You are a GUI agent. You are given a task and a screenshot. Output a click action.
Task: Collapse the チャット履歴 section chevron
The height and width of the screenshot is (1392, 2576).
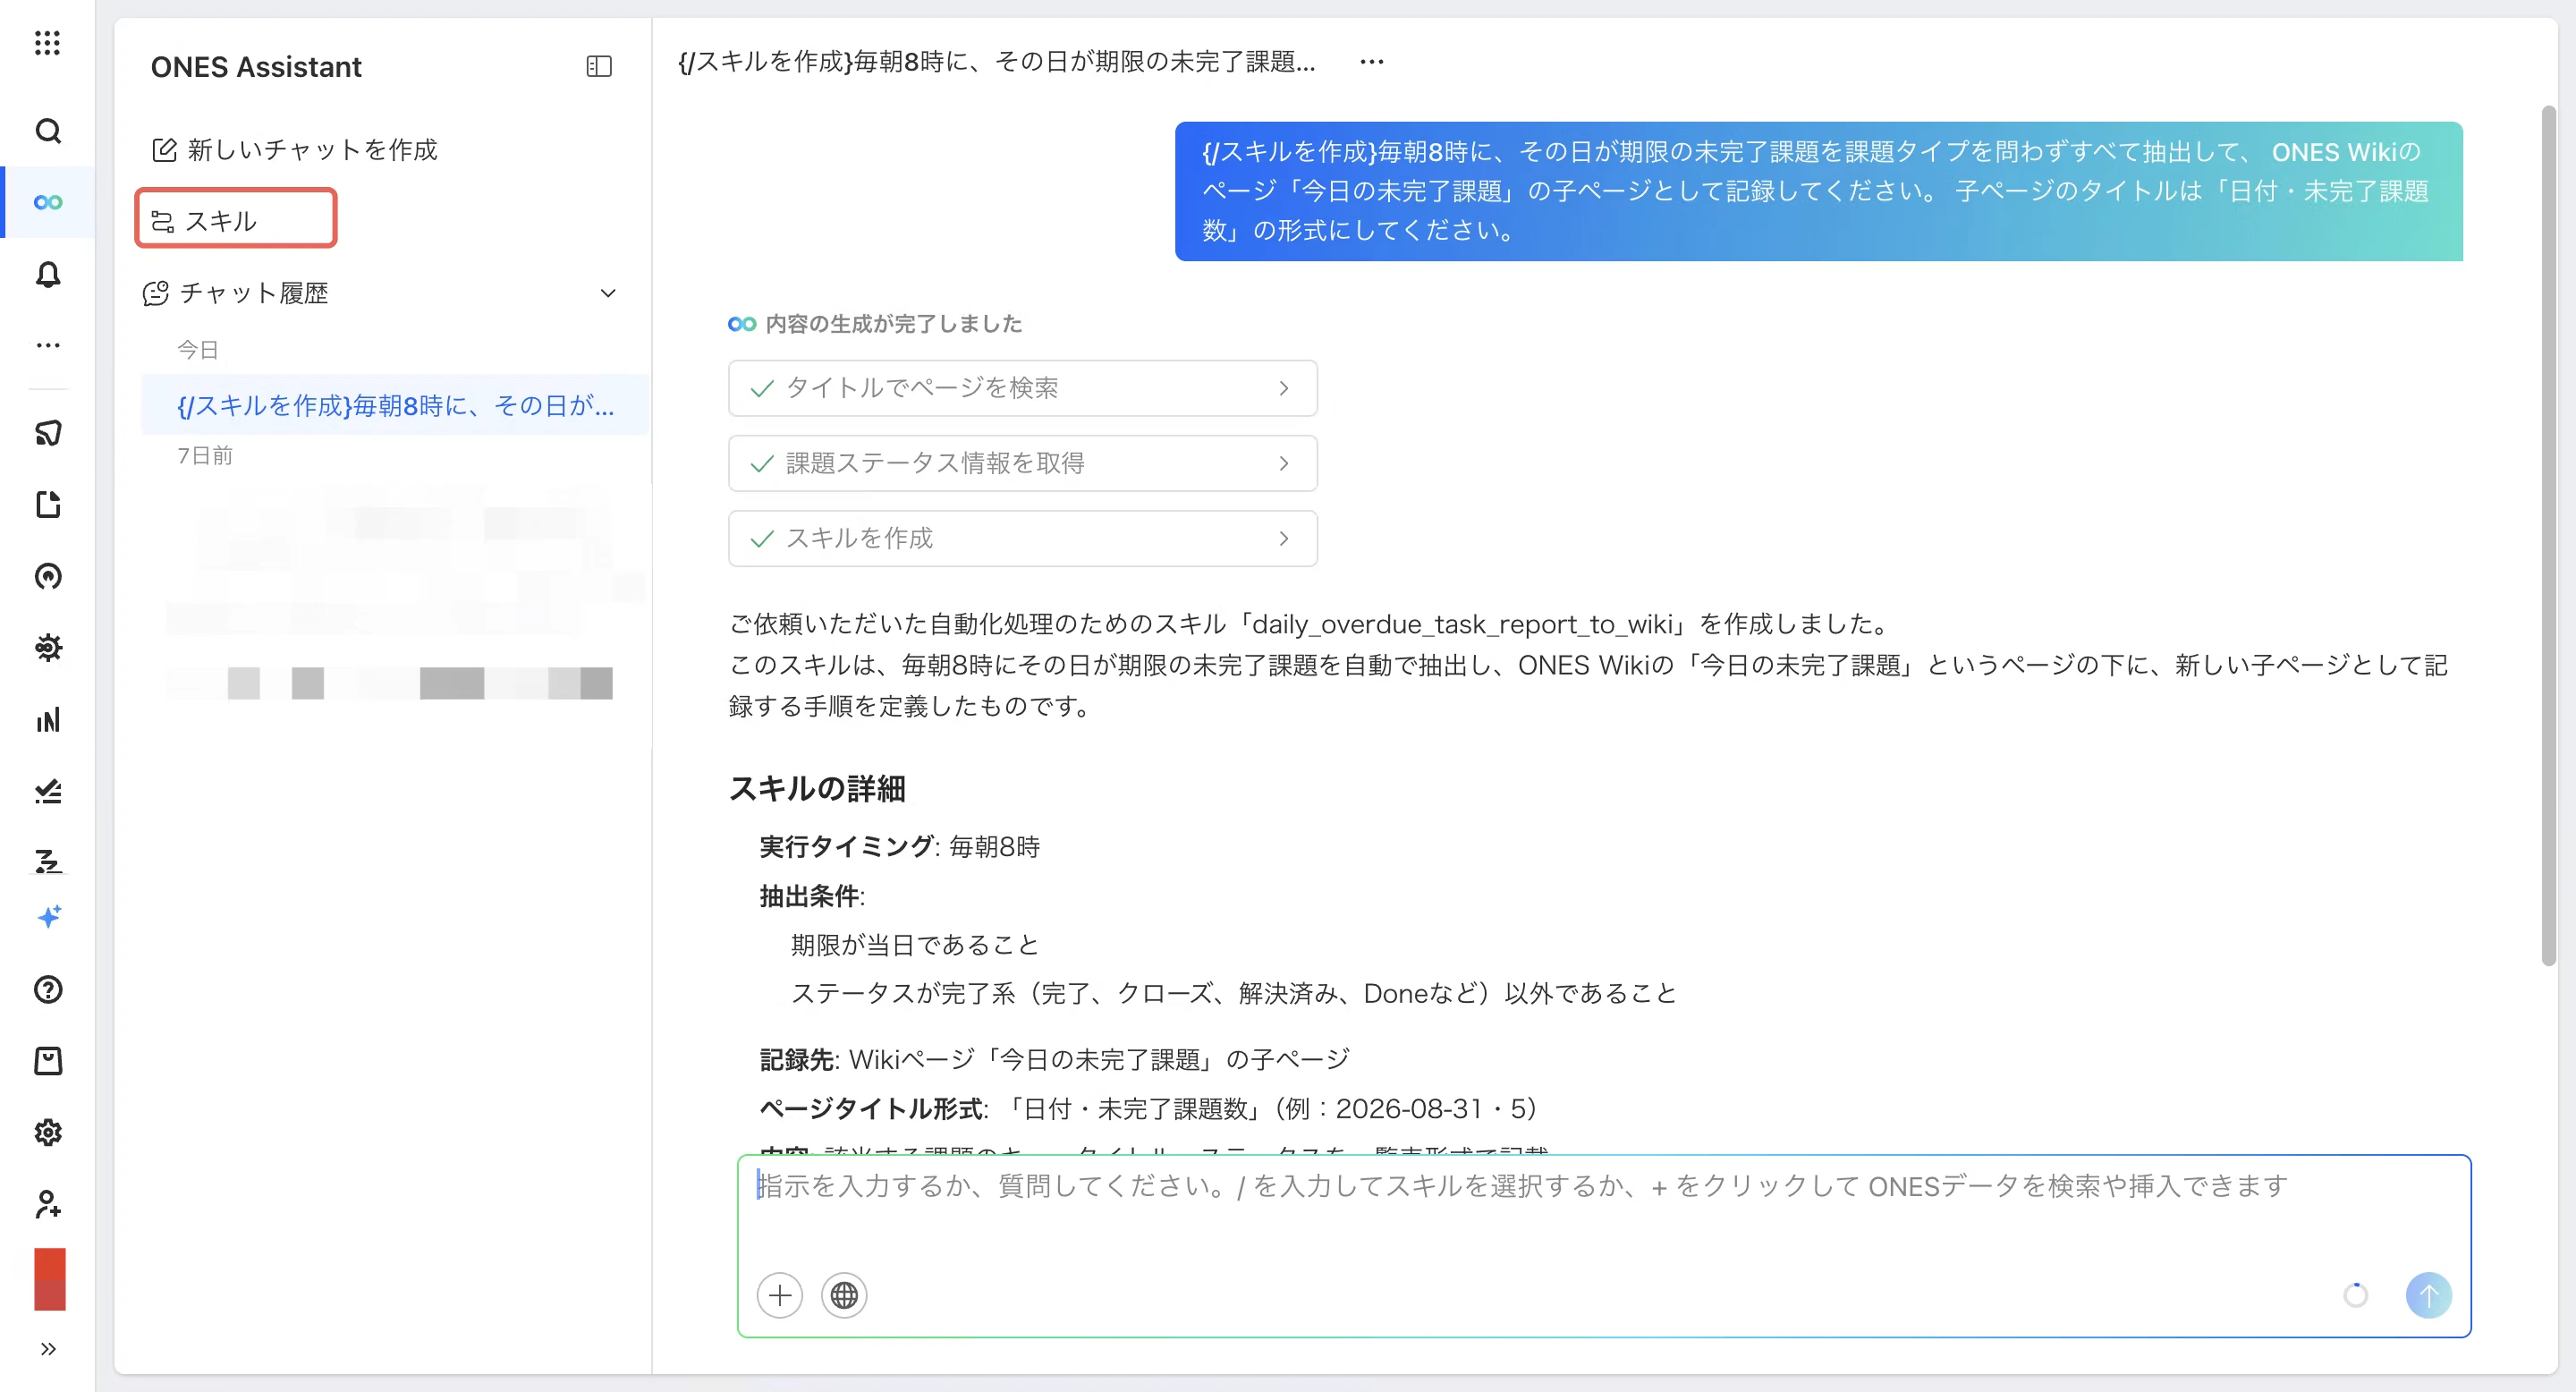pos(608,293)
